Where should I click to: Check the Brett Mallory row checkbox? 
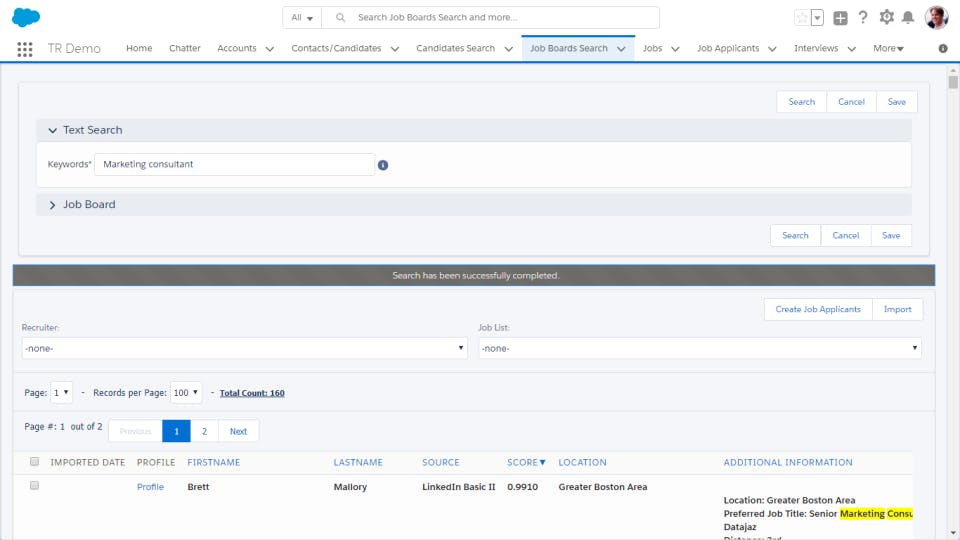(34, 486)
